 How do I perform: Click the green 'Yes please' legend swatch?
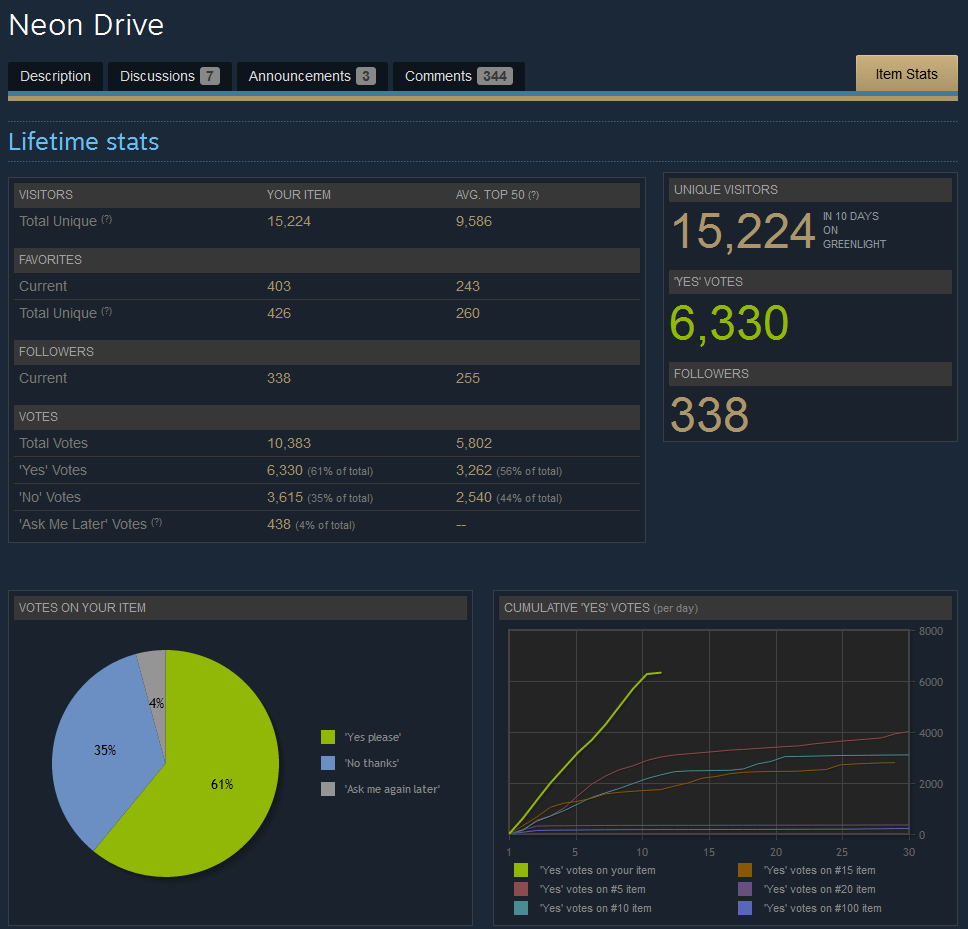pyautogui.click(x=328, y=737)
